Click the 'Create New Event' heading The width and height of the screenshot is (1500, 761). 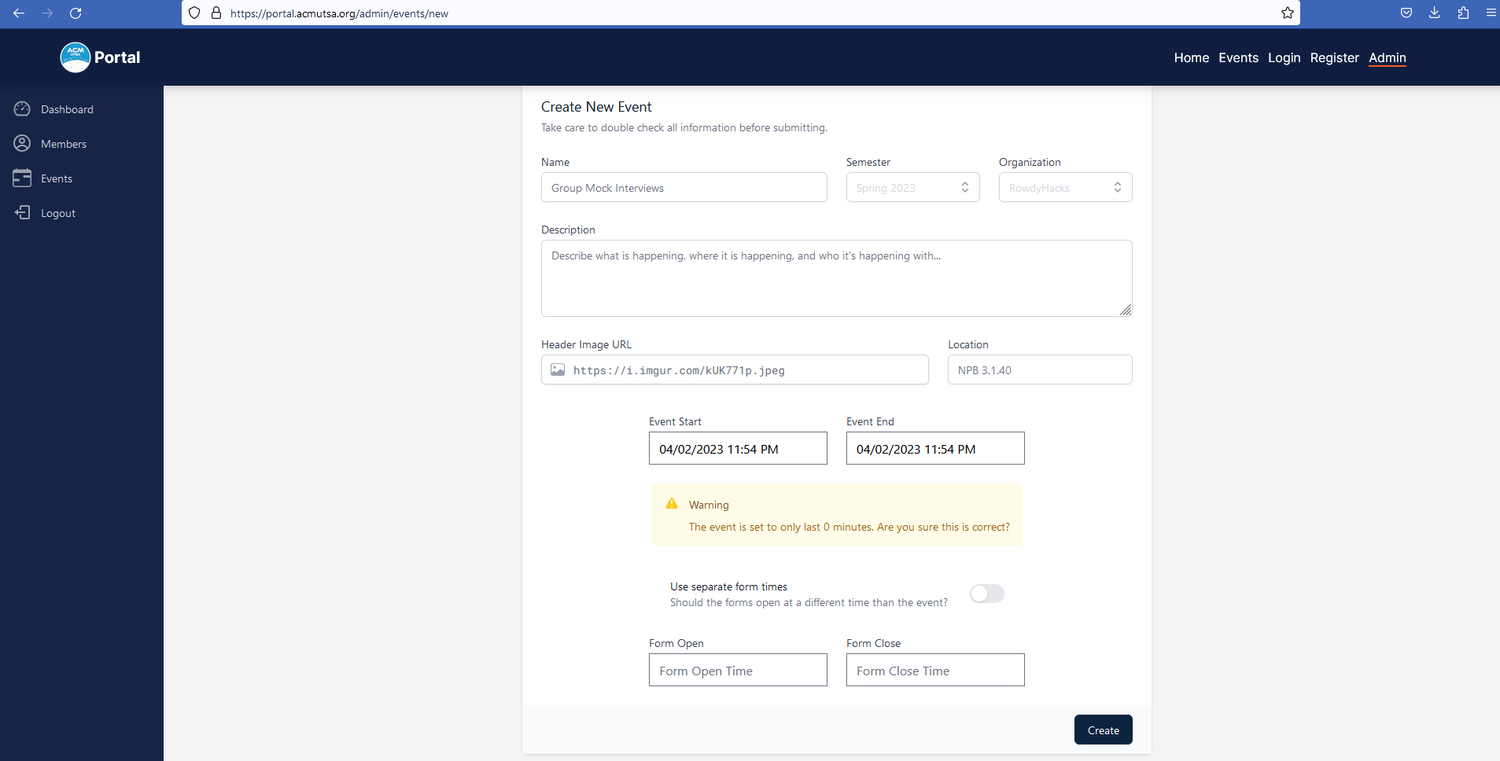(x=596, y=107)
